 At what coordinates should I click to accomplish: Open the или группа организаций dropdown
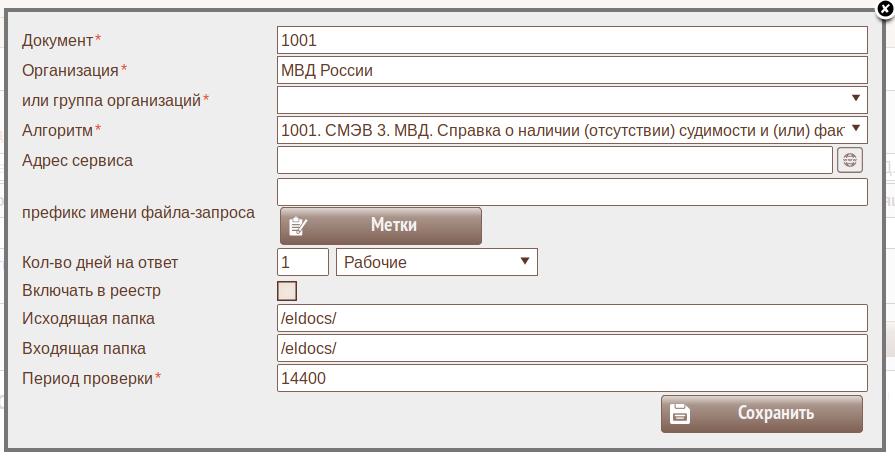click(x=572, y=99)
